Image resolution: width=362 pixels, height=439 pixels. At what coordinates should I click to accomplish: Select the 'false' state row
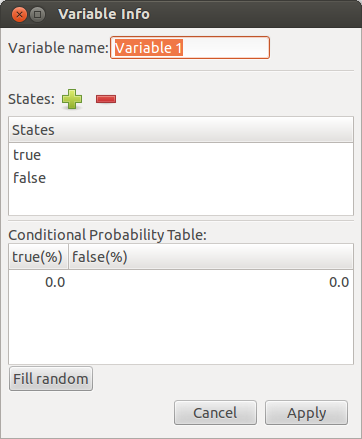pos(181,178)
